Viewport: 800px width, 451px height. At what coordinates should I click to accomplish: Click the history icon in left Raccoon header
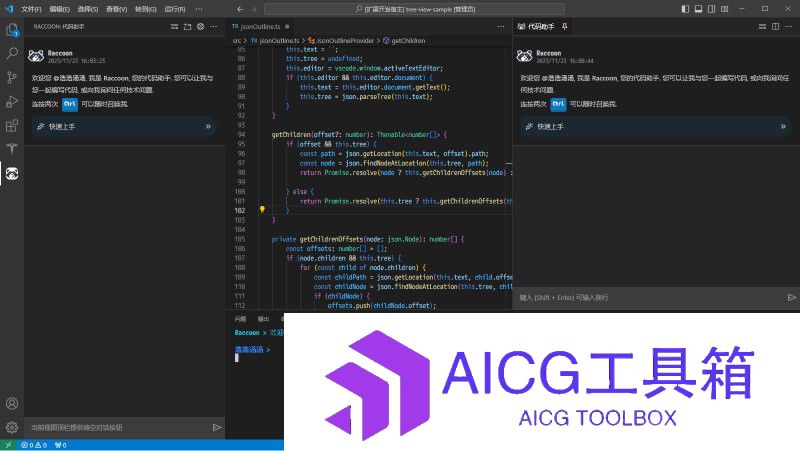(174, 27)
